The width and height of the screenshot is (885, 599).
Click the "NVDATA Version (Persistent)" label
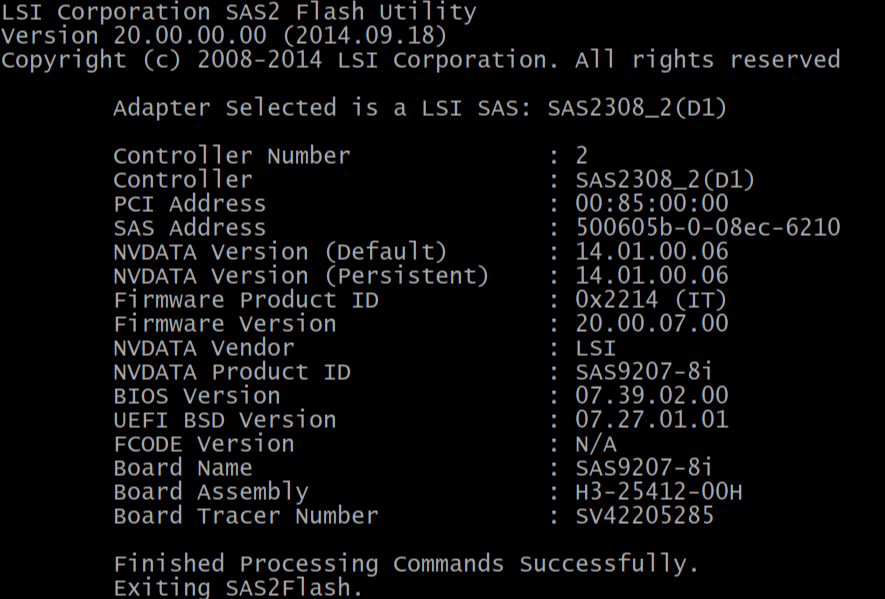(x=301, y=276)
